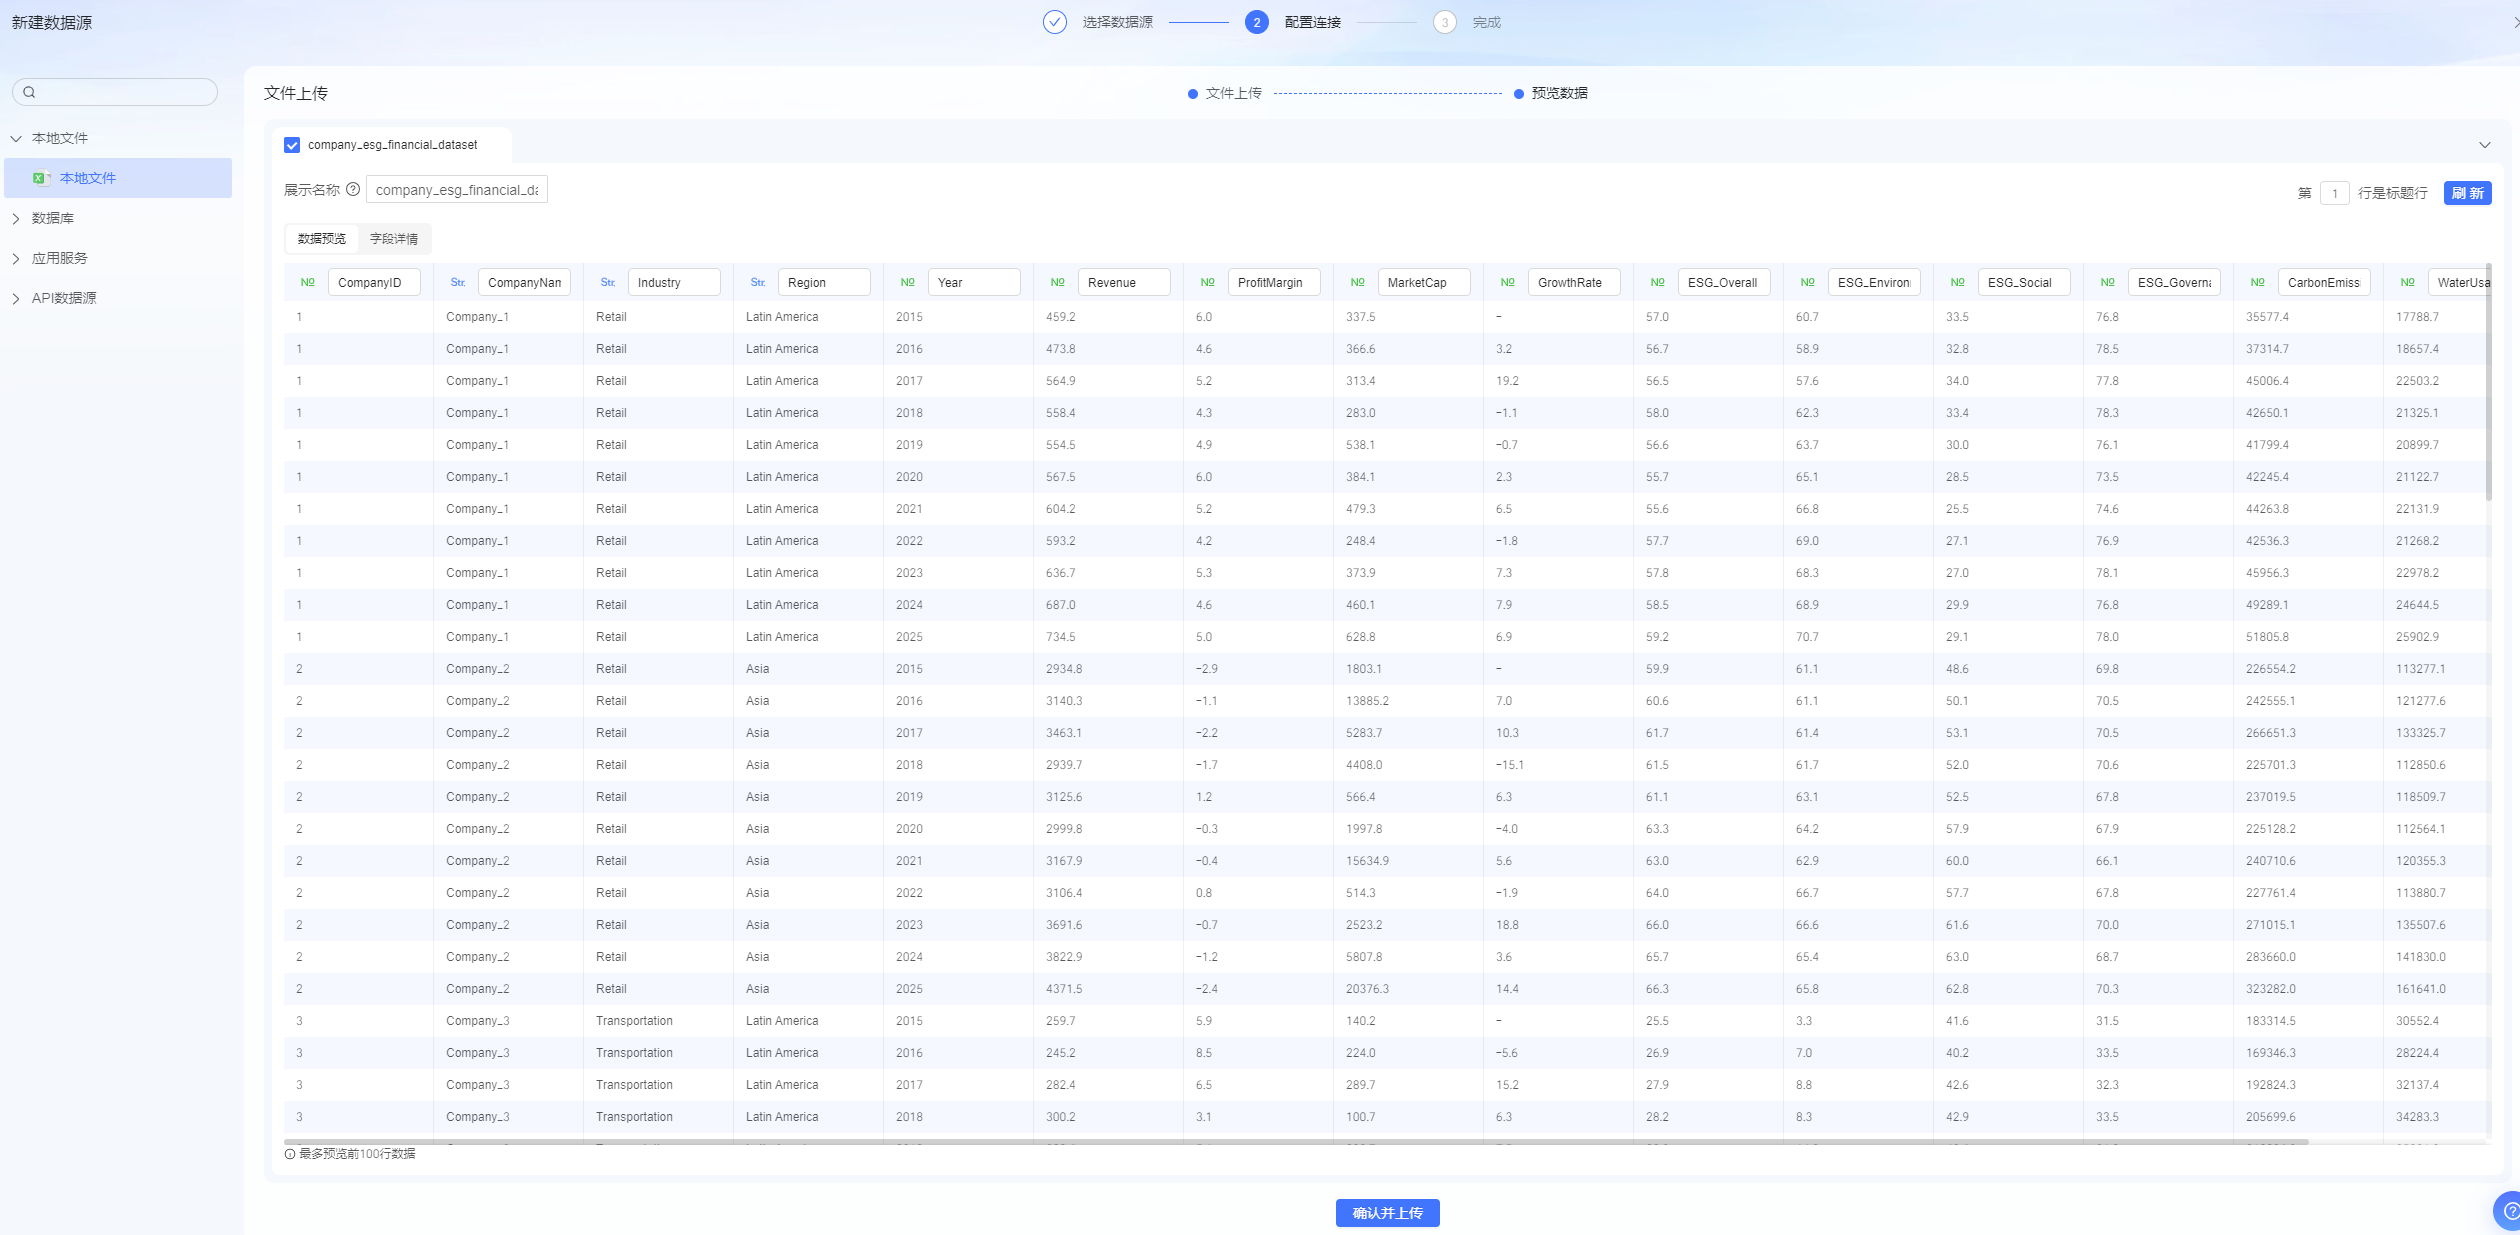Click the 刷新 button
2520x1235 pixels.
click(x=2466, y=193)
